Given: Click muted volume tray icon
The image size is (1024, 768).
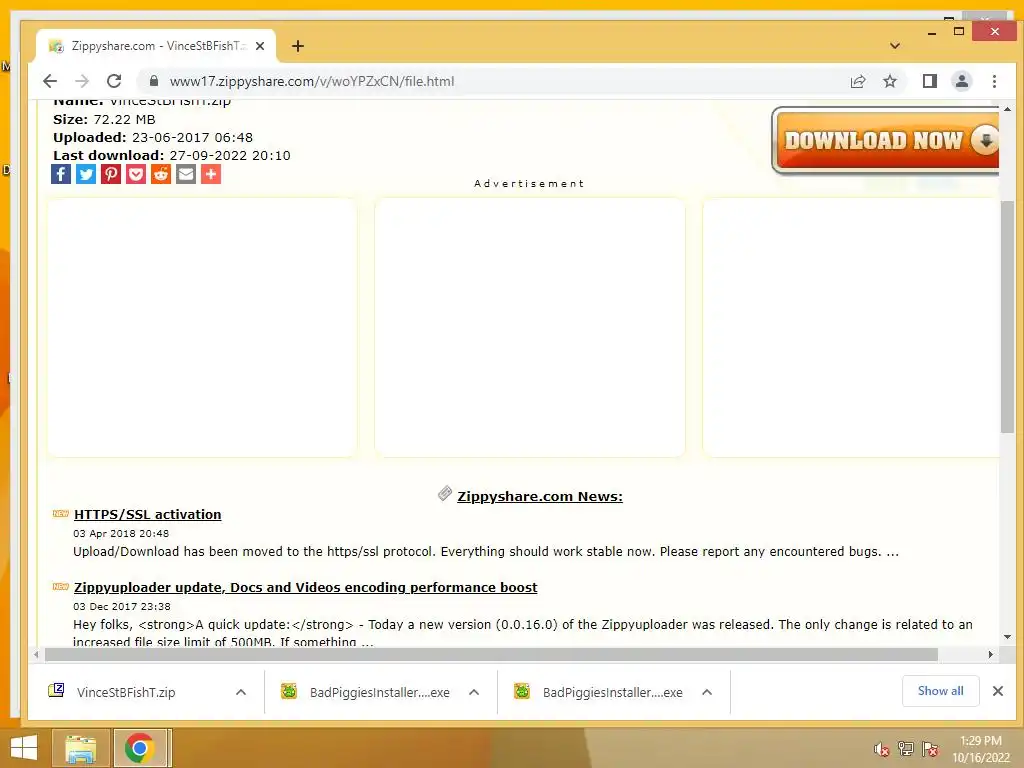Looking at the screenshot, I should tap(882, 749).
